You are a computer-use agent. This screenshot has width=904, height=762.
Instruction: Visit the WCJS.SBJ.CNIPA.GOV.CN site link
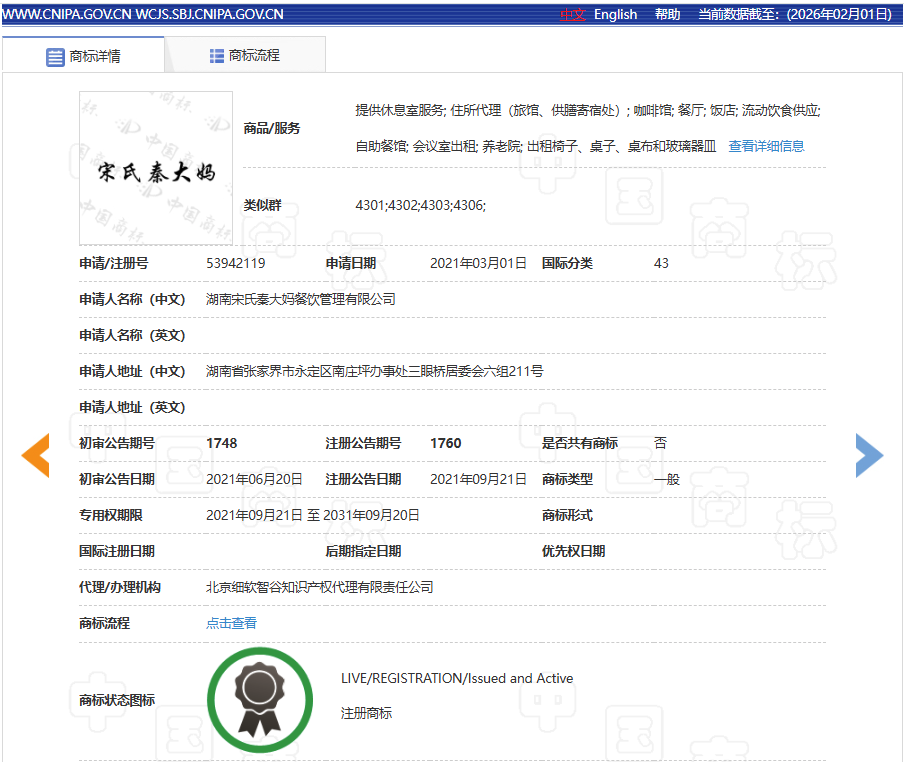209,14
